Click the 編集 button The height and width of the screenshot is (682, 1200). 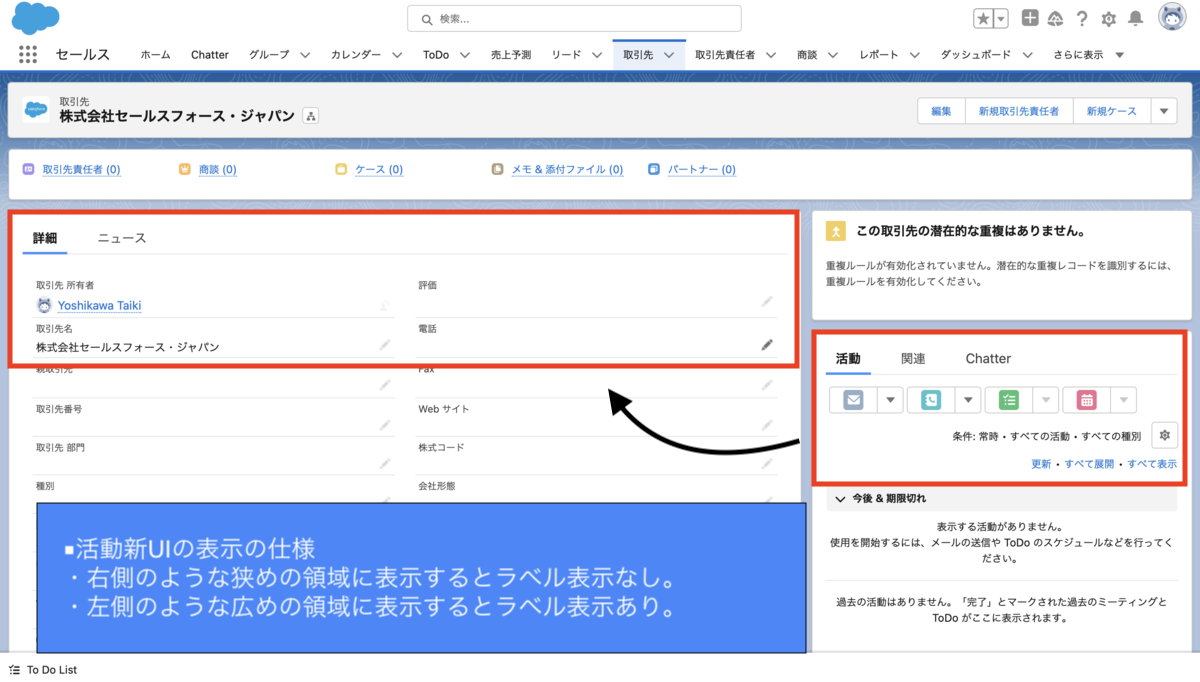point(940,110)
